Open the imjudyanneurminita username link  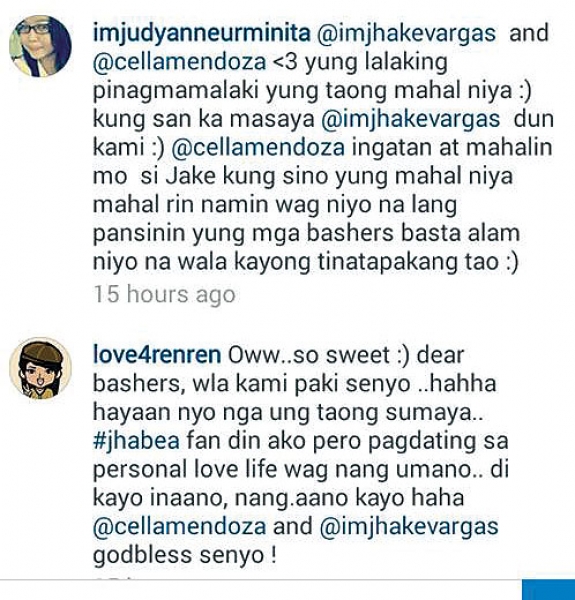coord(202,33)
